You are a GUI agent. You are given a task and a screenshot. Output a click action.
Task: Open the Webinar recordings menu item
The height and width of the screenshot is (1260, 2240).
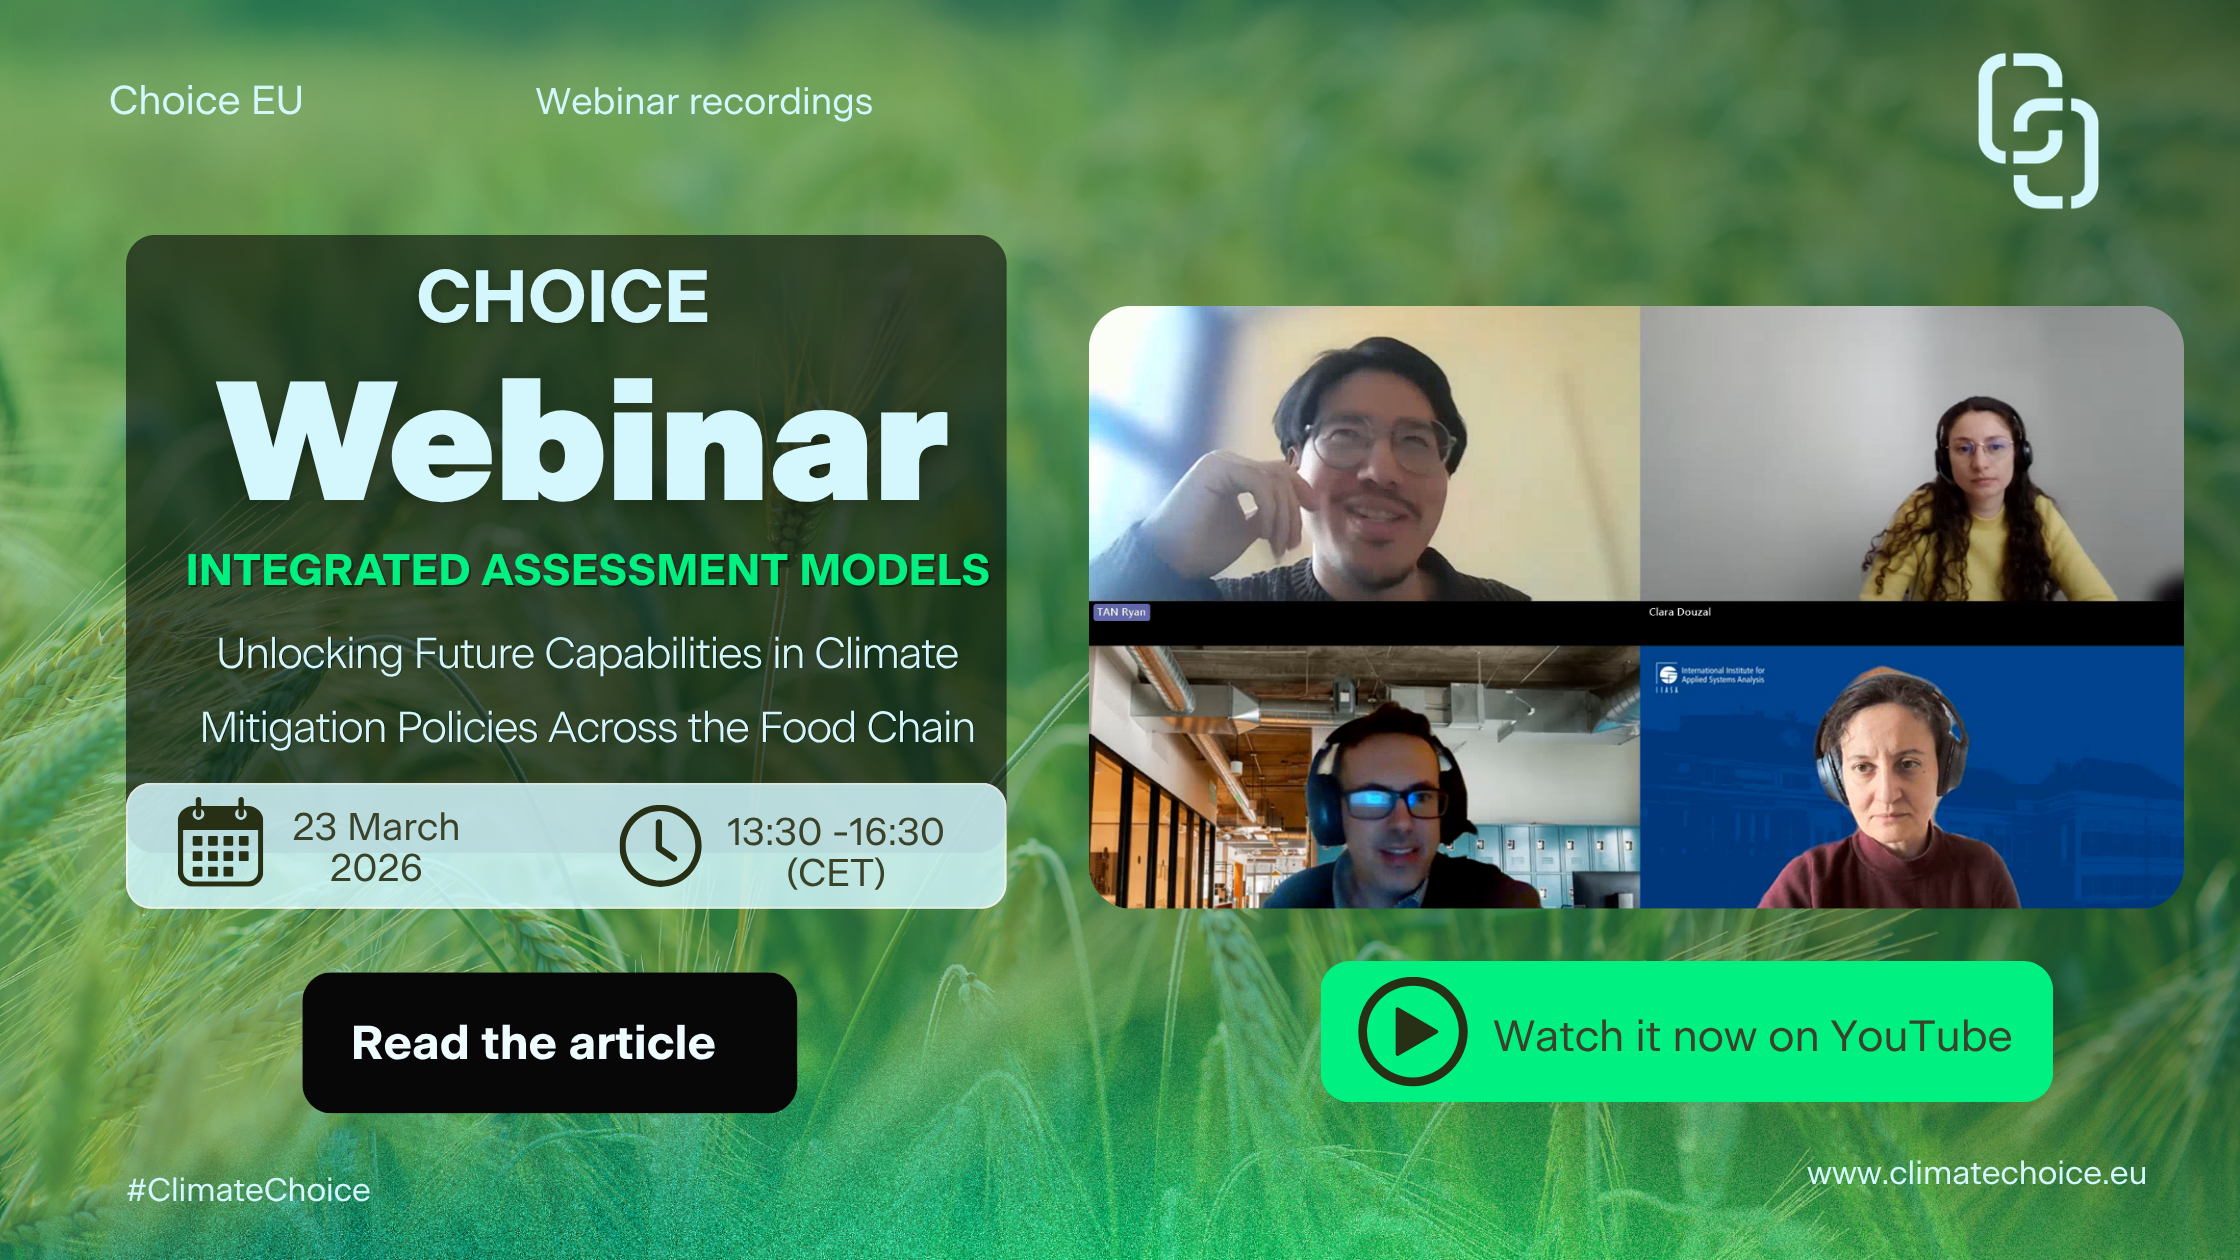click(704, 102)
